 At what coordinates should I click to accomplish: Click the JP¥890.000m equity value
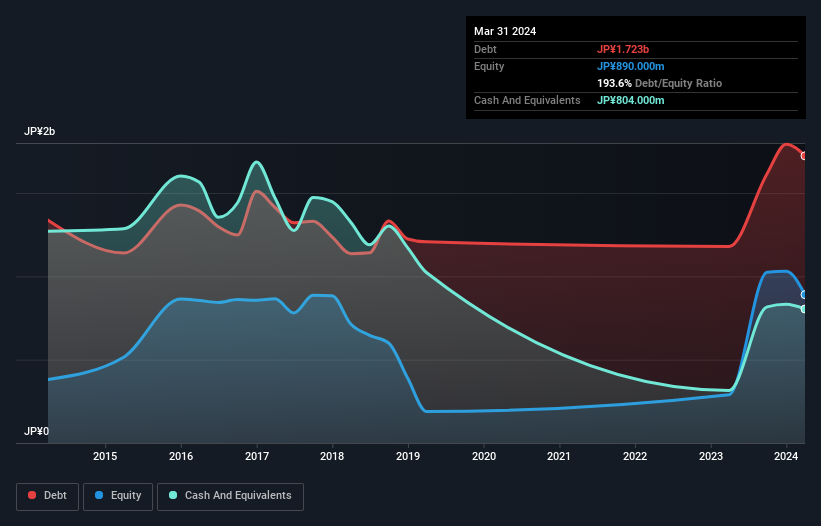[x=630, y=66]
